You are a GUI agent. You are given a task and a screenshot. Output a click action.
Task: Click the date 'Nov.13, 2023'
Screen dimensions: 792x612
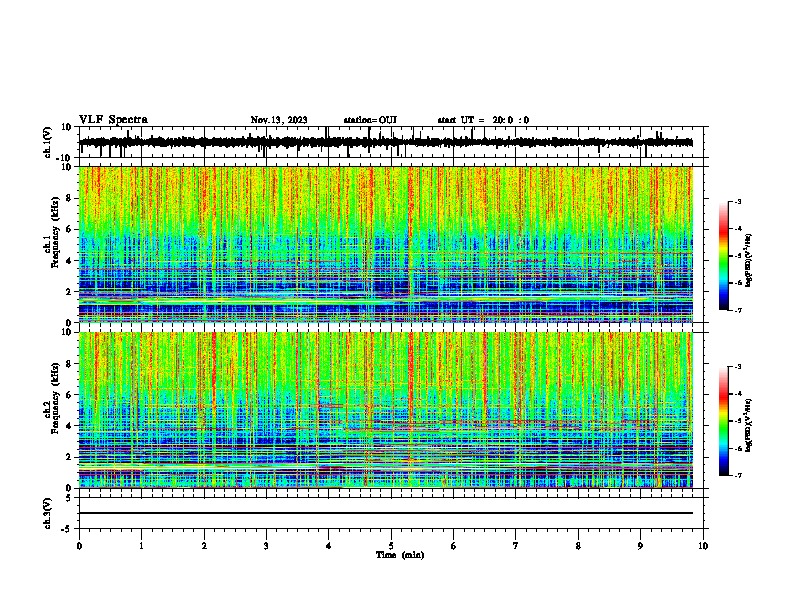coord(279,120)
